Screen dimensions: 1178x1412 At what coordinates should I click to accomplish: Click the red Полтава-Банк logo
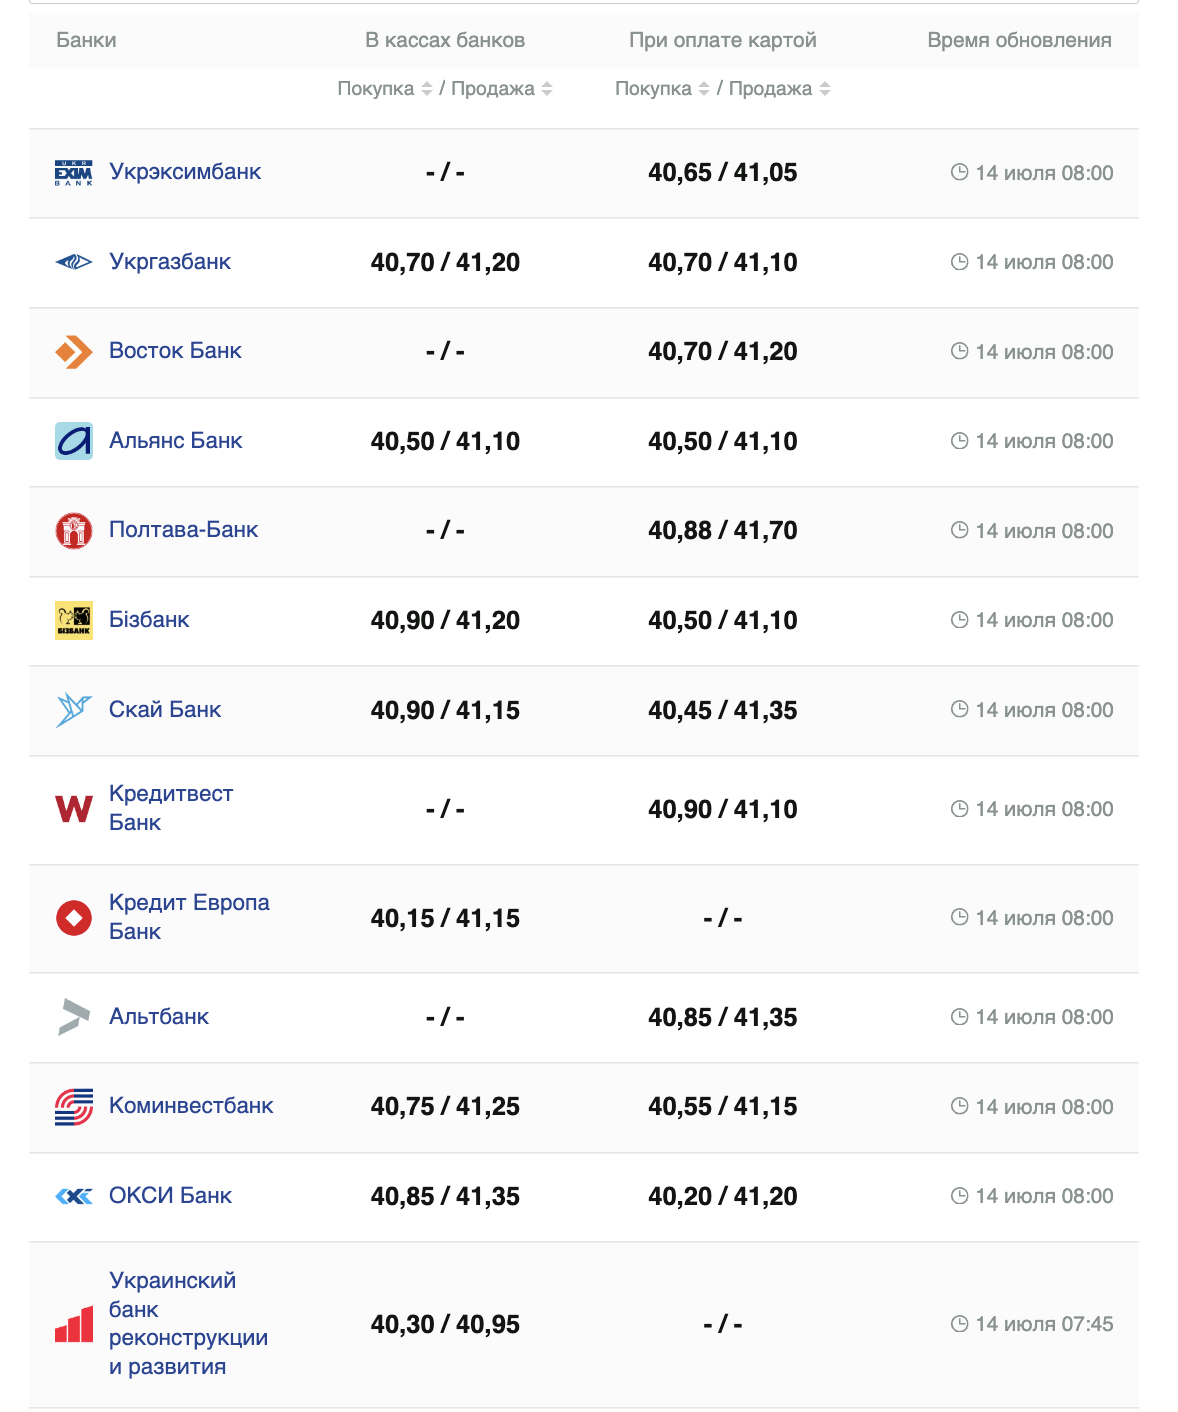73,530
